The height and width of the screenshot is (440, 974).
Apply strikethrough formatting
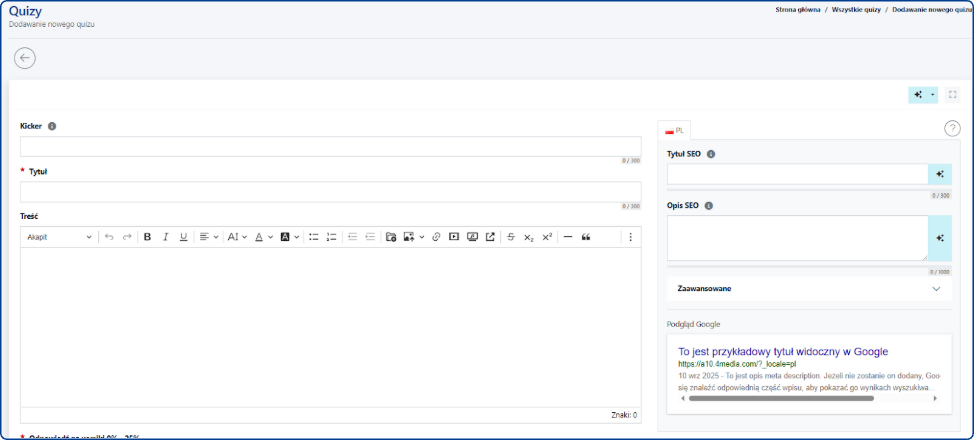[511, 237]
